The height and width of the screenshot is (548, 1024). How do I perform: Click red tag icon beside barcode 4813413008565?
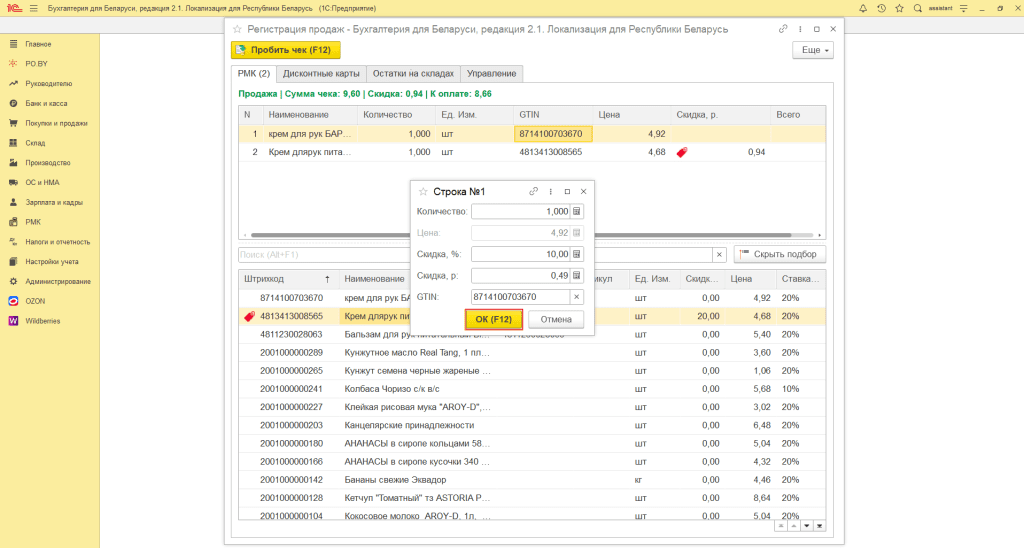(x=249, y=316)
